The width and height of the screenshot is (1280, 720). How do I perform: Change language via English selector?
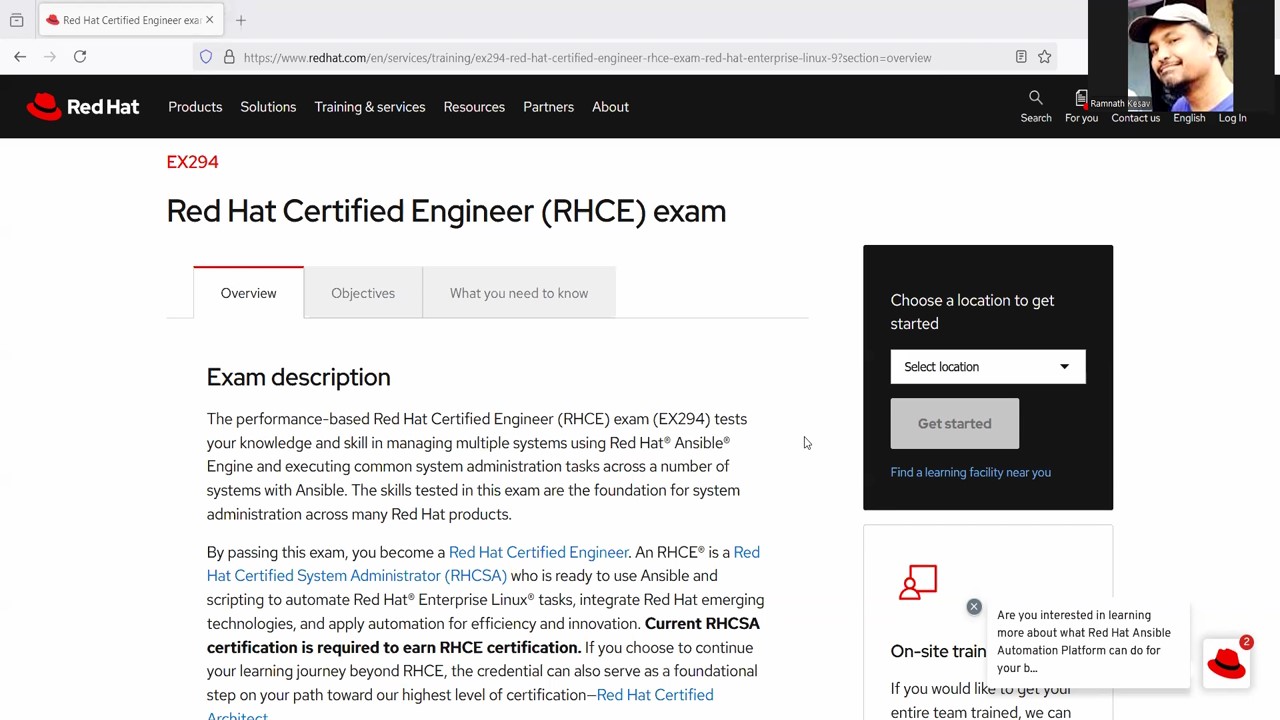[1189, 118]
